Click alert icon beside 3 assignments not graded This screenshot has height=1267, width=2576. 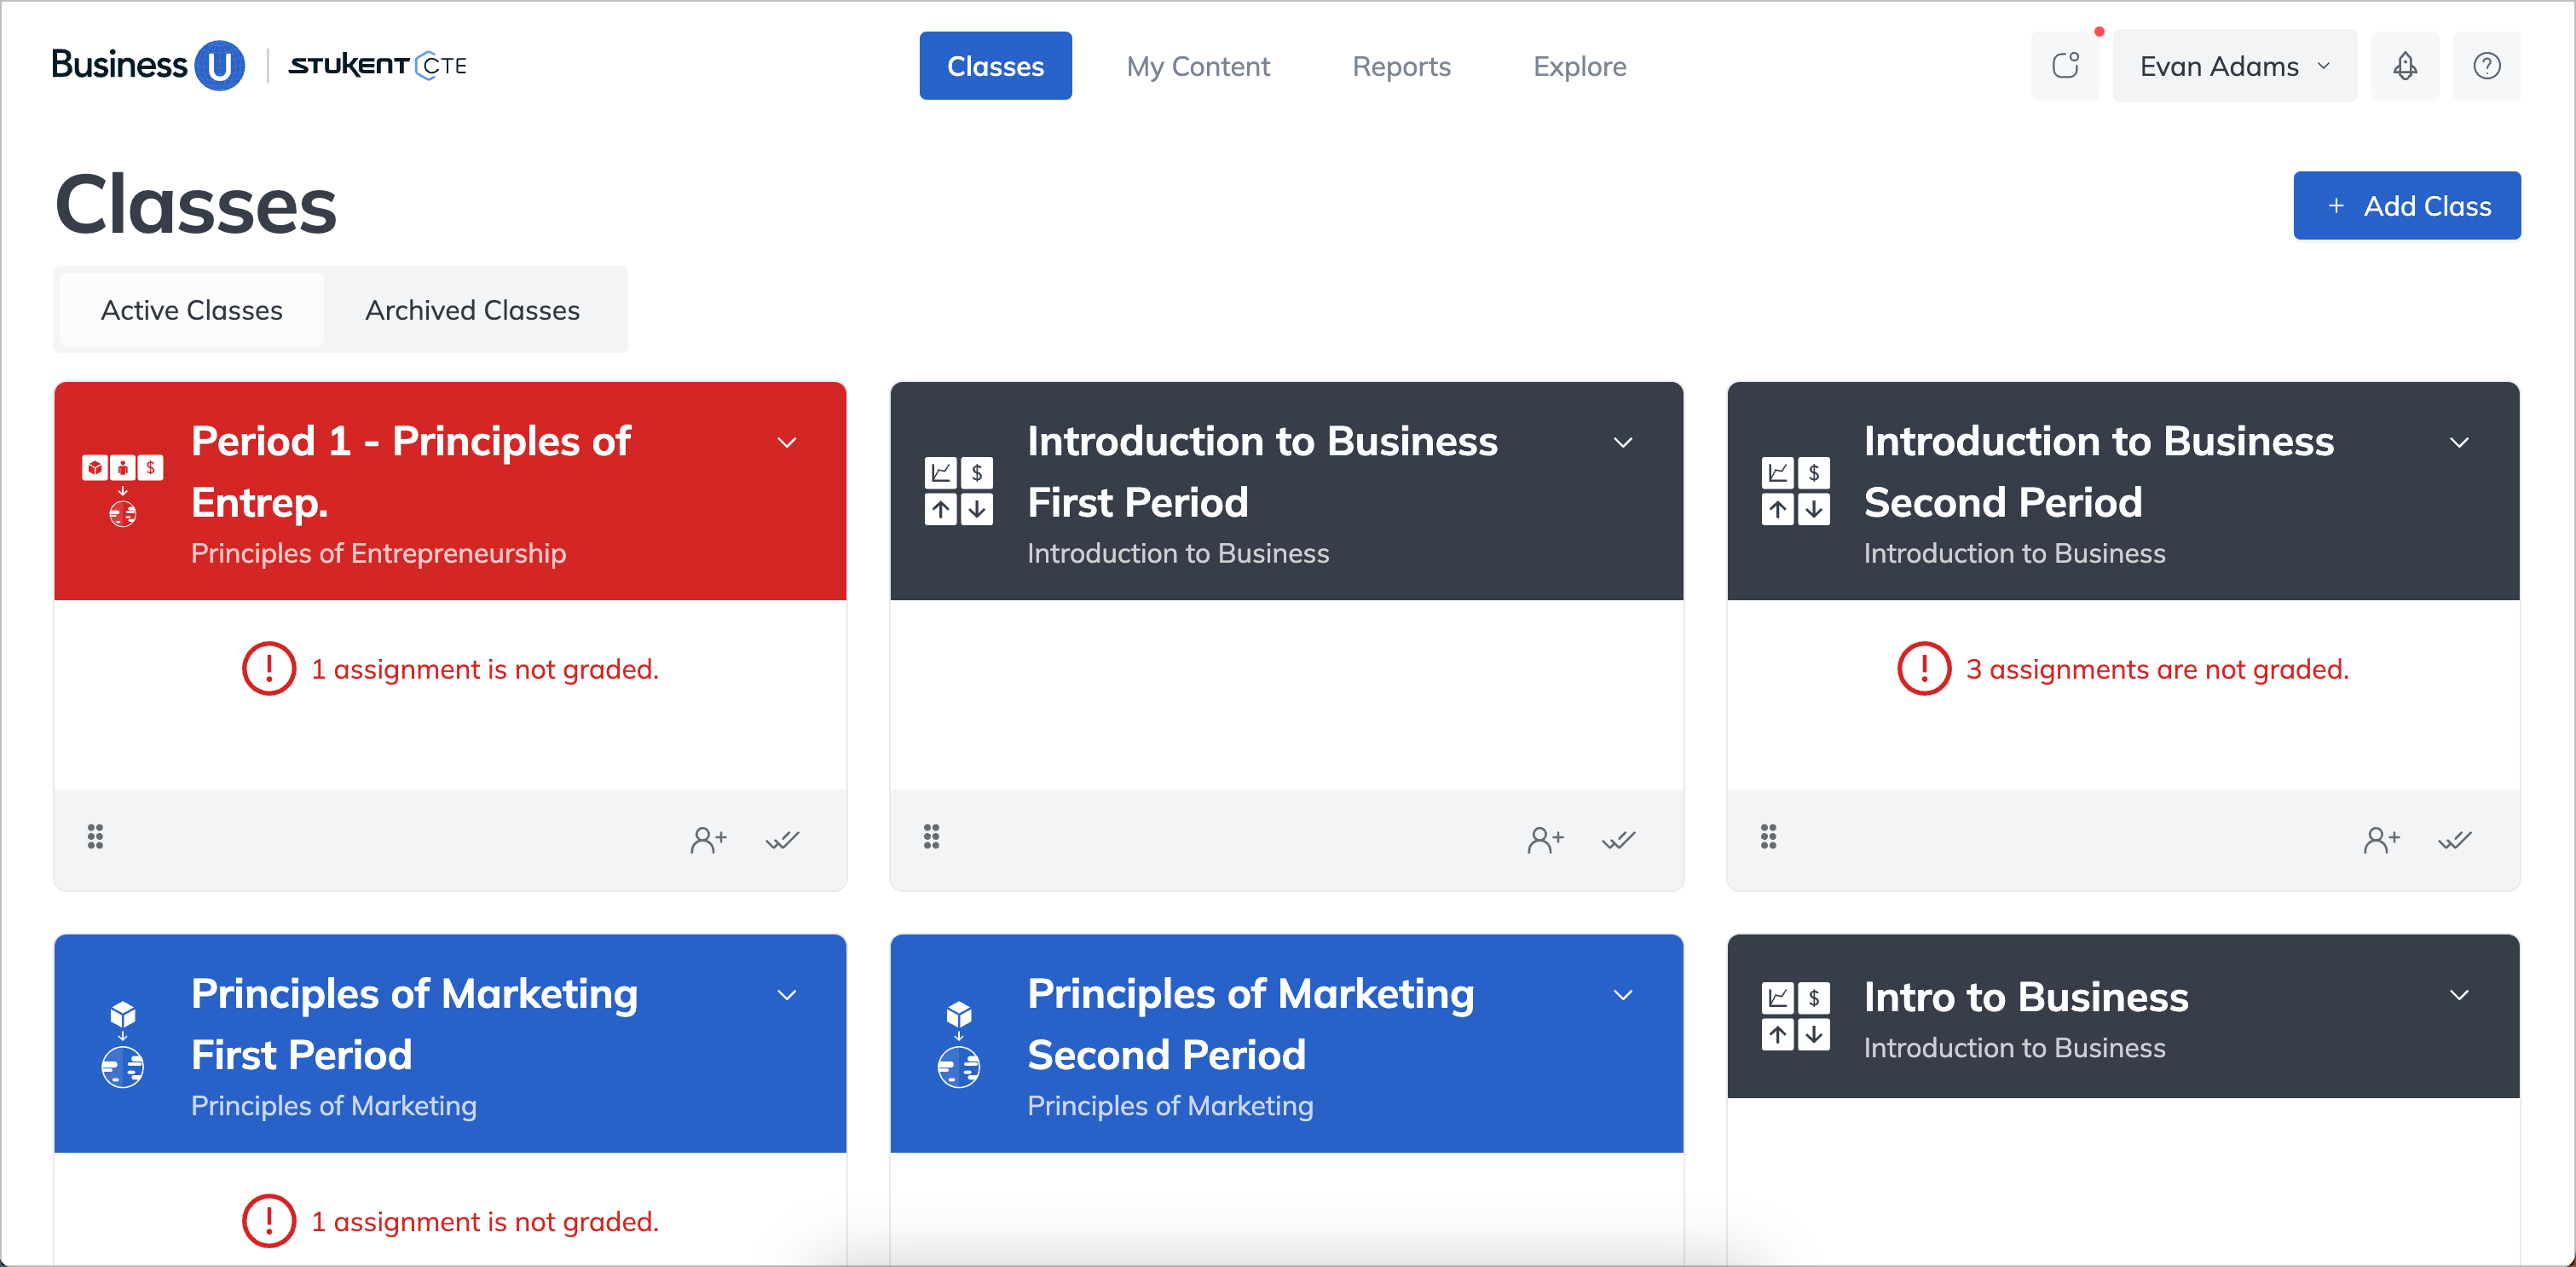point(1923,668)
